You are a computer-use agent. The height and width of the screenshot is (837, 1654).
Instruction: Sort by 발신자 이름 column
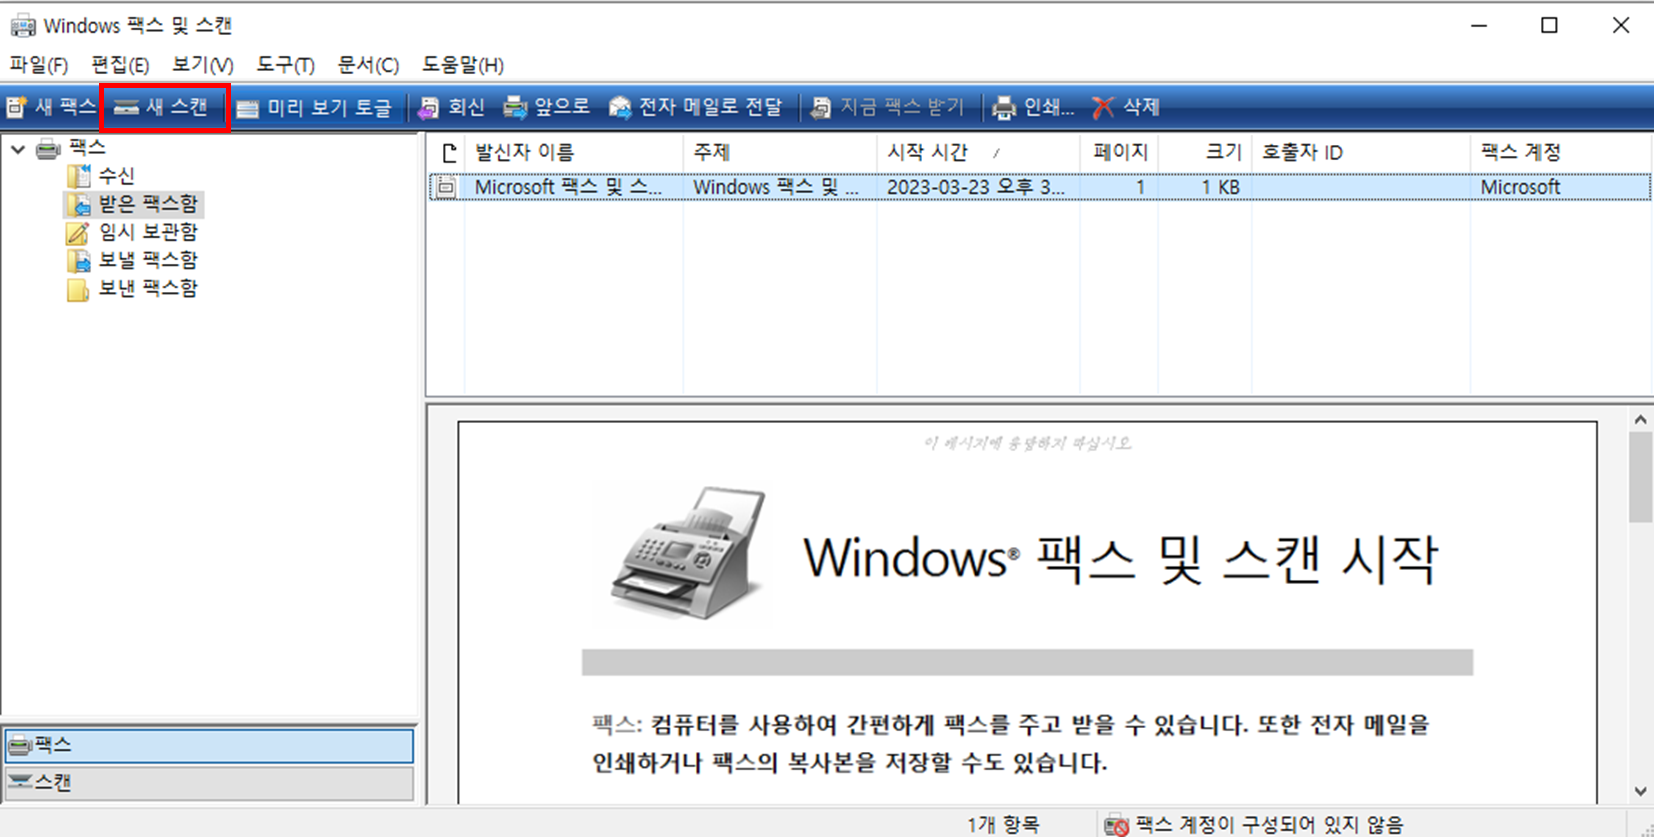click(x=575, y=152)
